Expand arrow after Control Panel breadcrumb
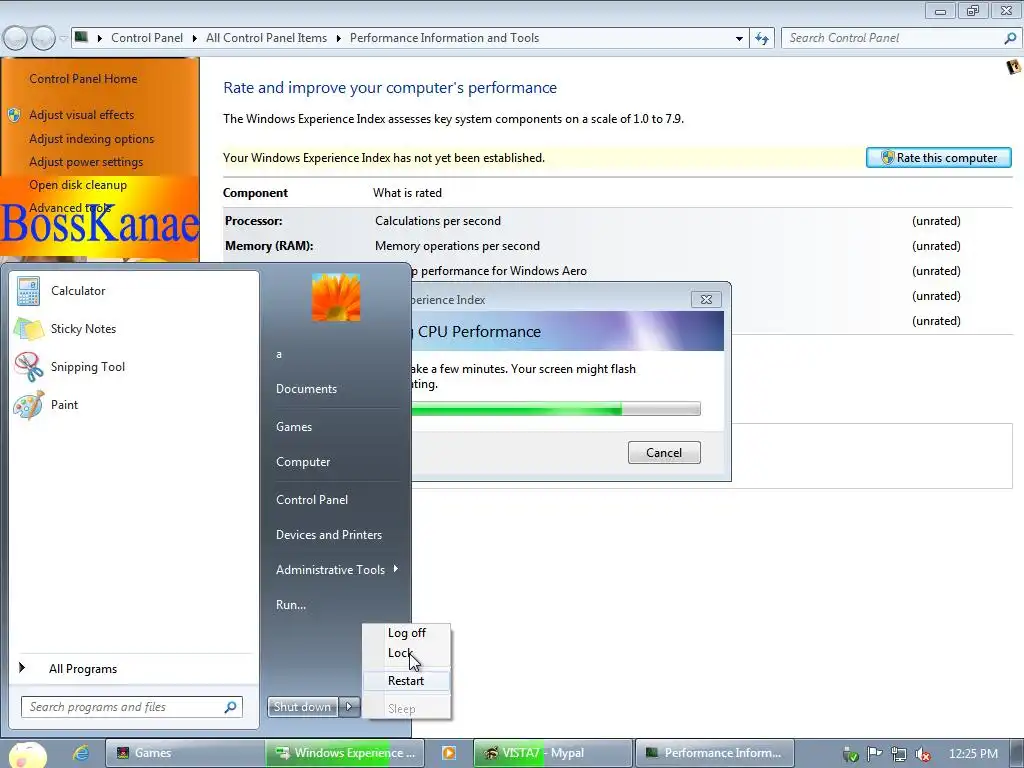 [195, 39]
